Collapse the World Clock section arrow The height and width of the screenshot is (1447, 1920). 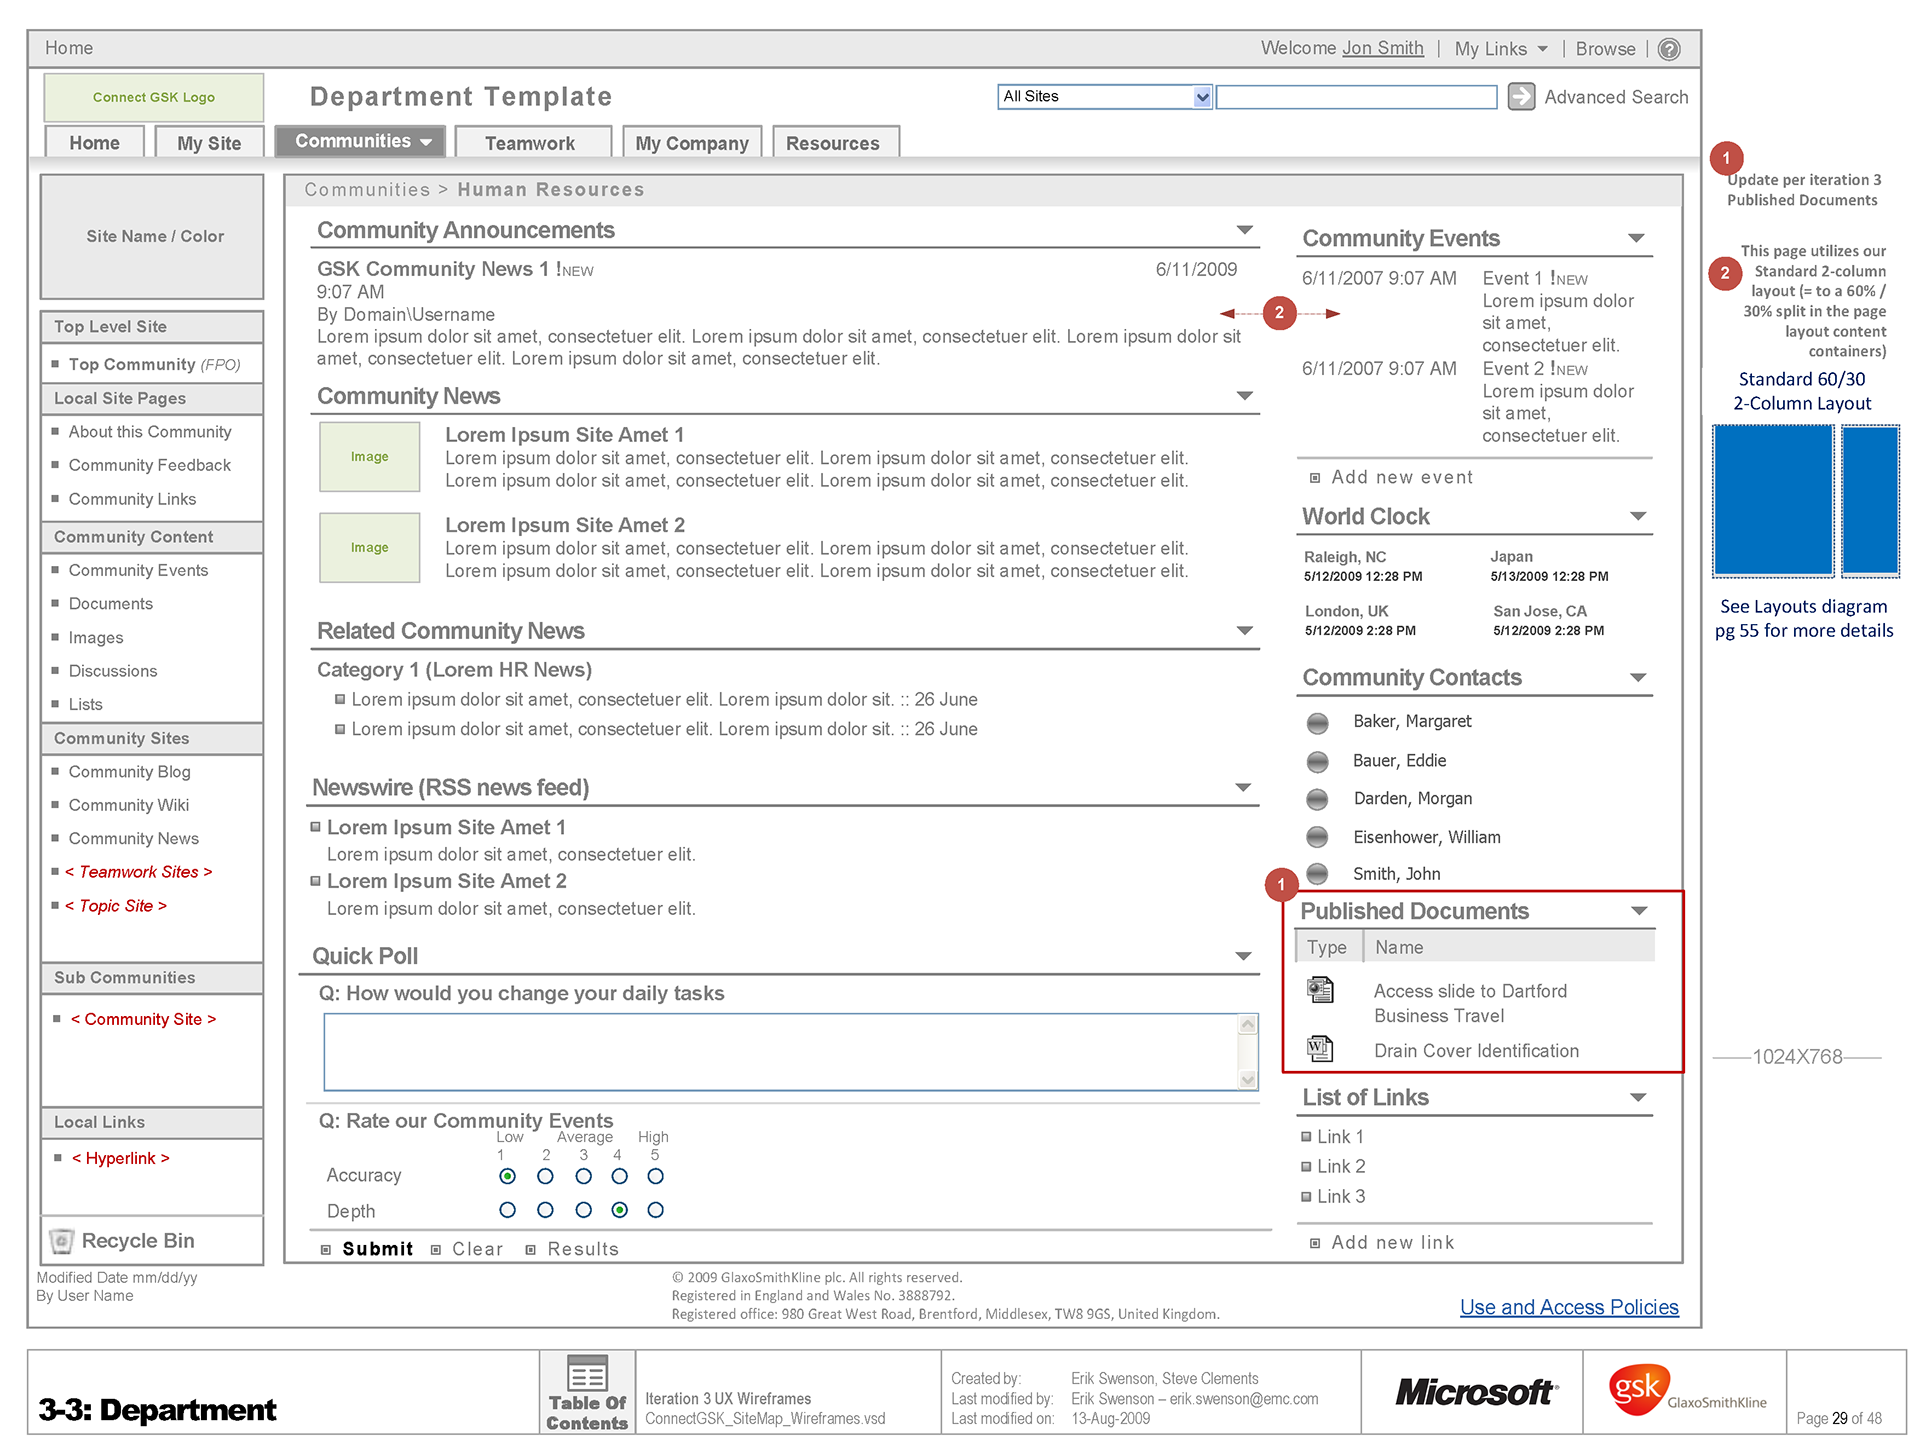click(x=1638, y=516)
